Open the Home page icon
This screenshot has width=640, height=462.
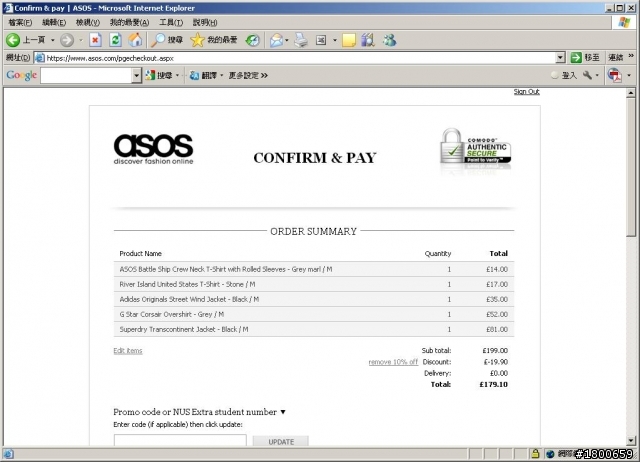click(x=135, y=40)
